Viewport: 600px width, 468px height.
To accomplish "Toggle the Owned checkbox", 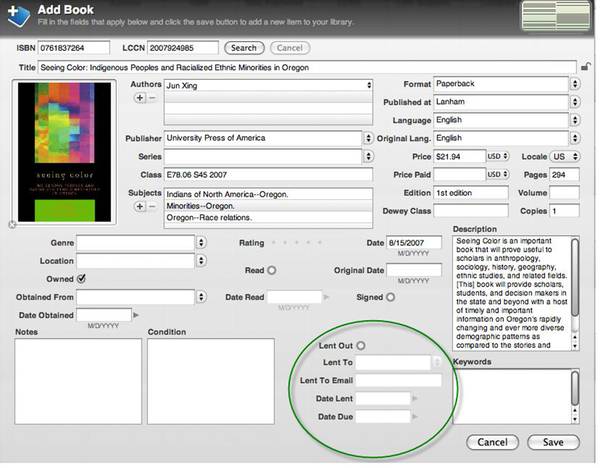I will coord(81,278).
